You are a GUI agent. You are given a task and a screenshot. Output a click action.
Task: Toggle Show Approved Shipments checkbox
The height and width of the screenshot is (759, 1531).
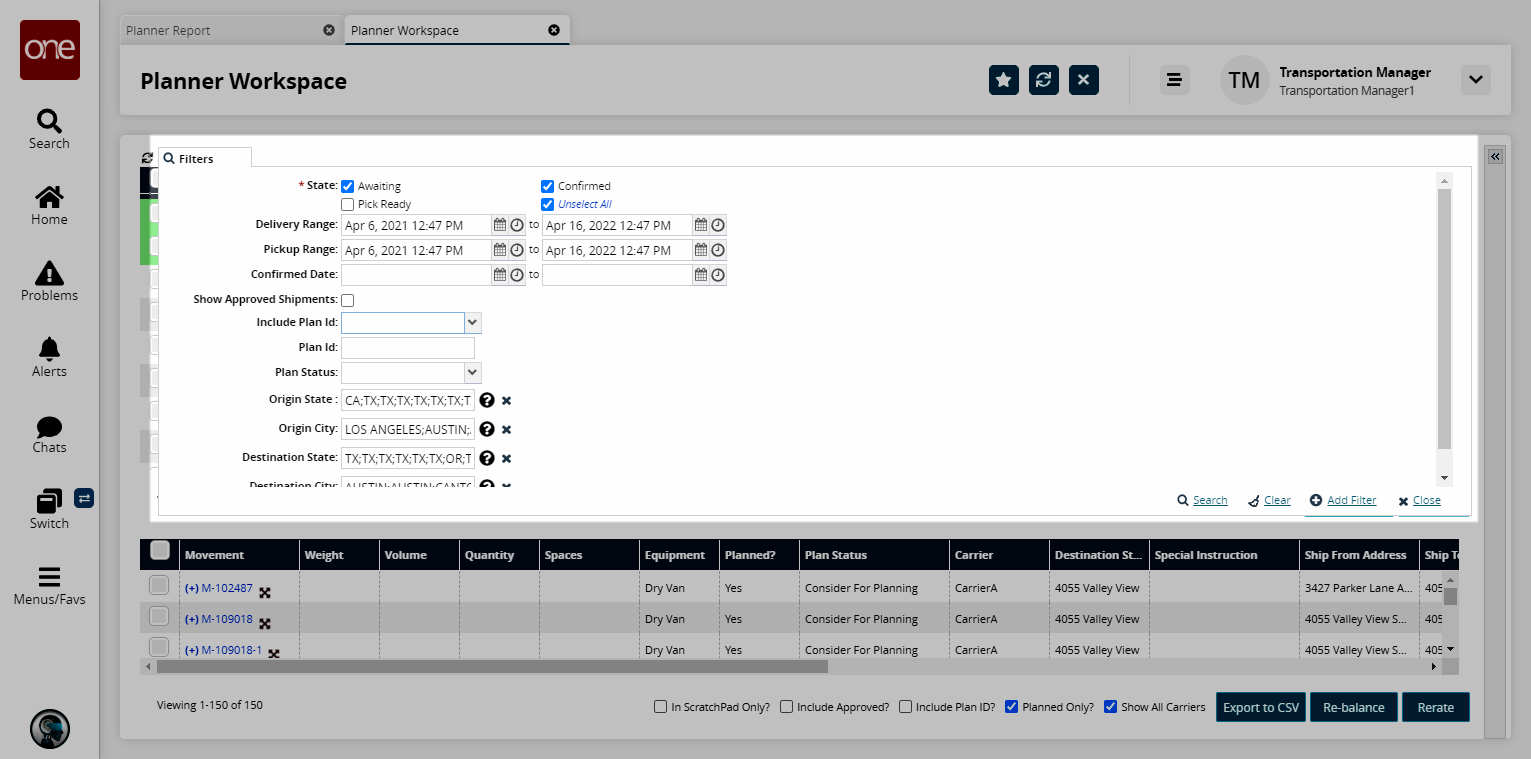point(348,300)
